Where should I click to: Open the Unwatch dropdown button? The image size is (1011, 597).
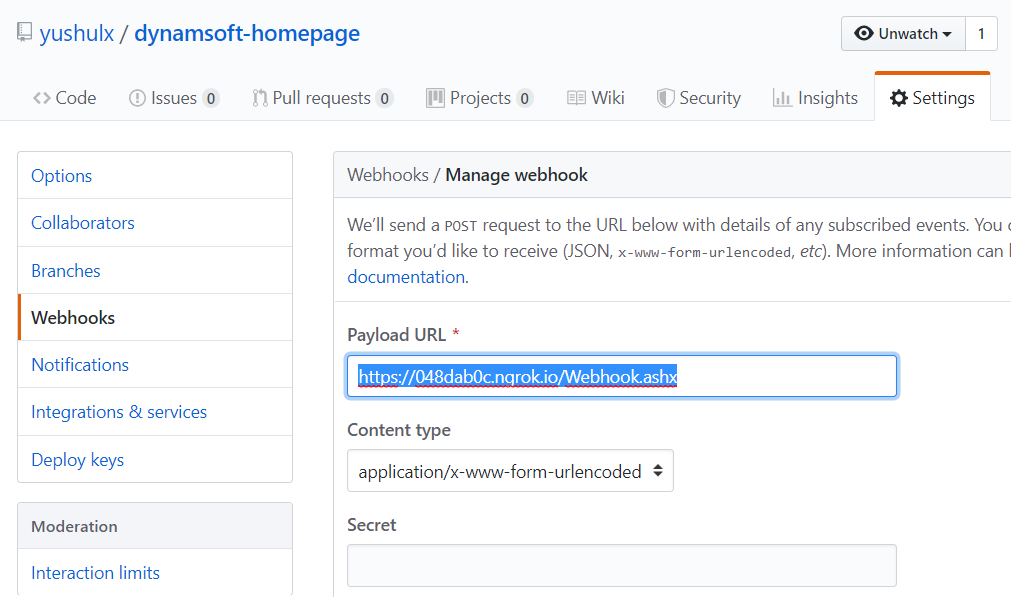click(903, 33)
